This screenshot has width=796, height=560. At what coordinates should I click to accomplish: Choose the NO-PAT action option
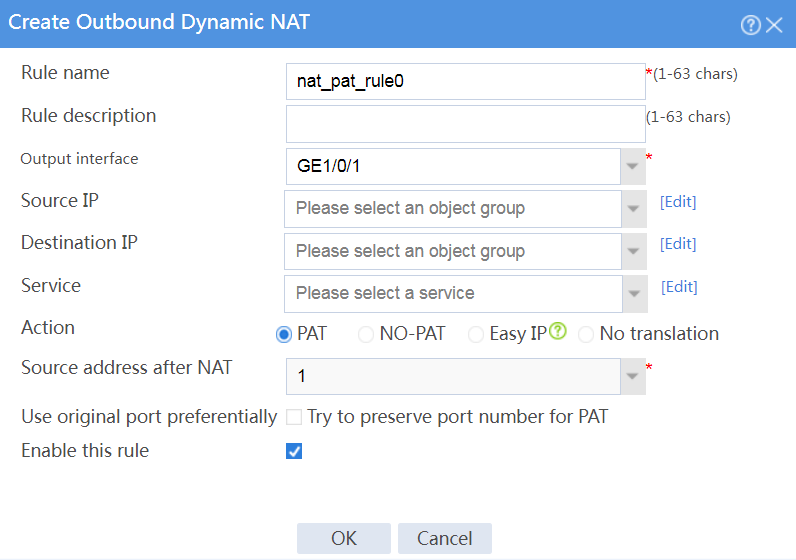(366, 335)
